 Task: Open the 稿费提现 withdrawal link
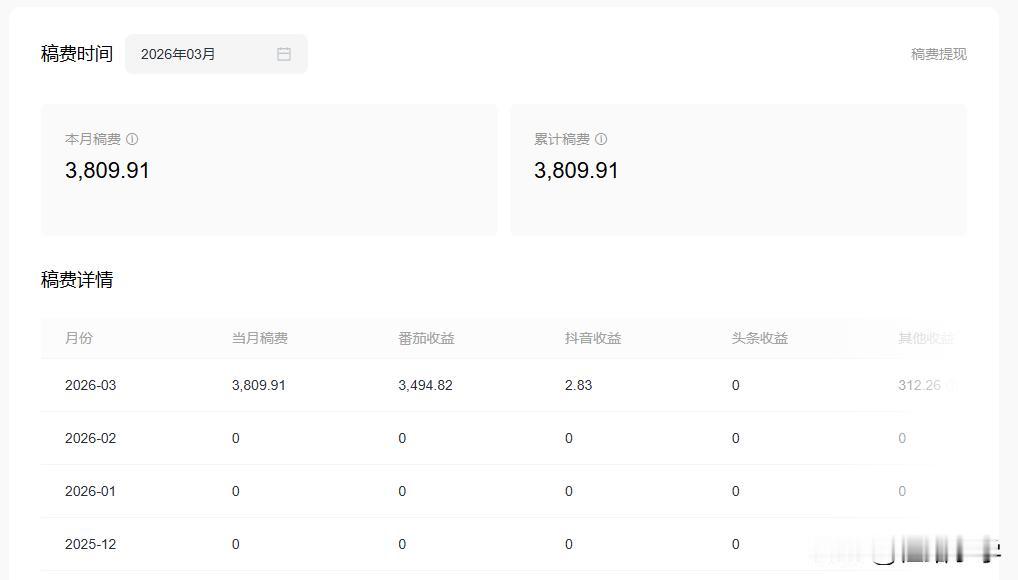[x=938, y=54]
